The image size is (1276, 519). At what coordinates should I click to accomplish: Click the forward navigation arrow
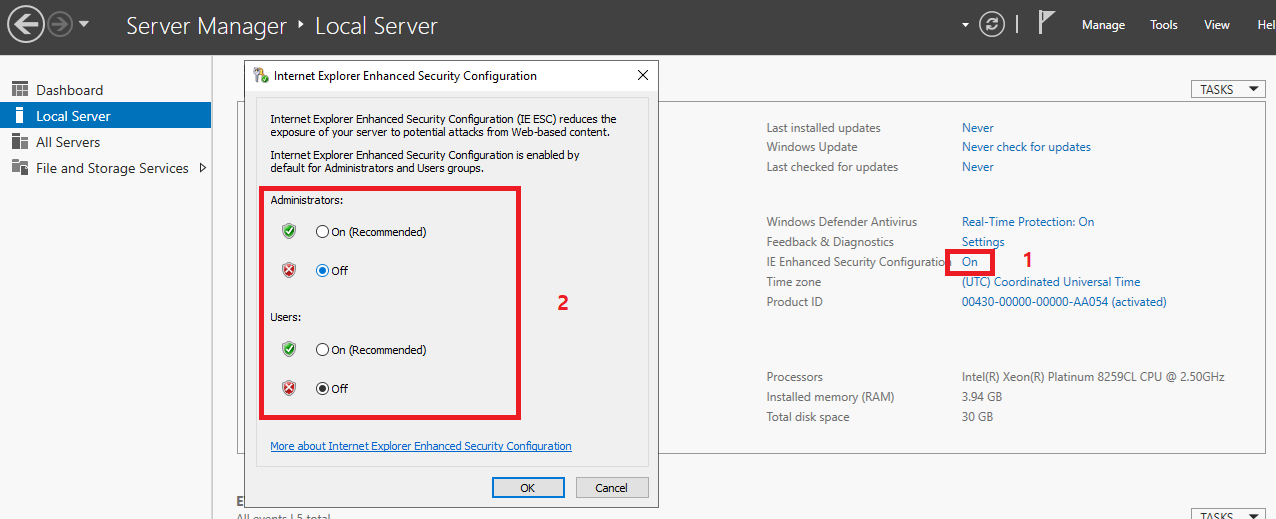coord(60,25)
